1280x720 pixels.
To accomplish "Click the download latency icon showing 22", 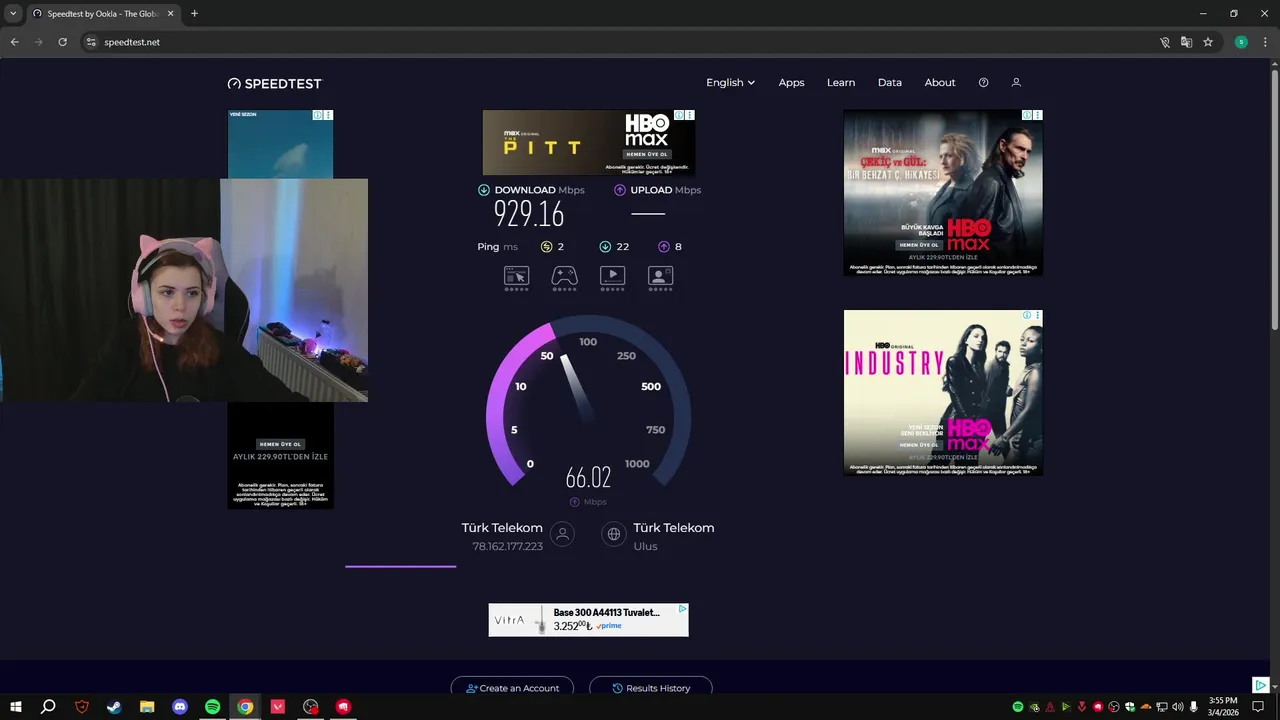I will click(605, 247).
